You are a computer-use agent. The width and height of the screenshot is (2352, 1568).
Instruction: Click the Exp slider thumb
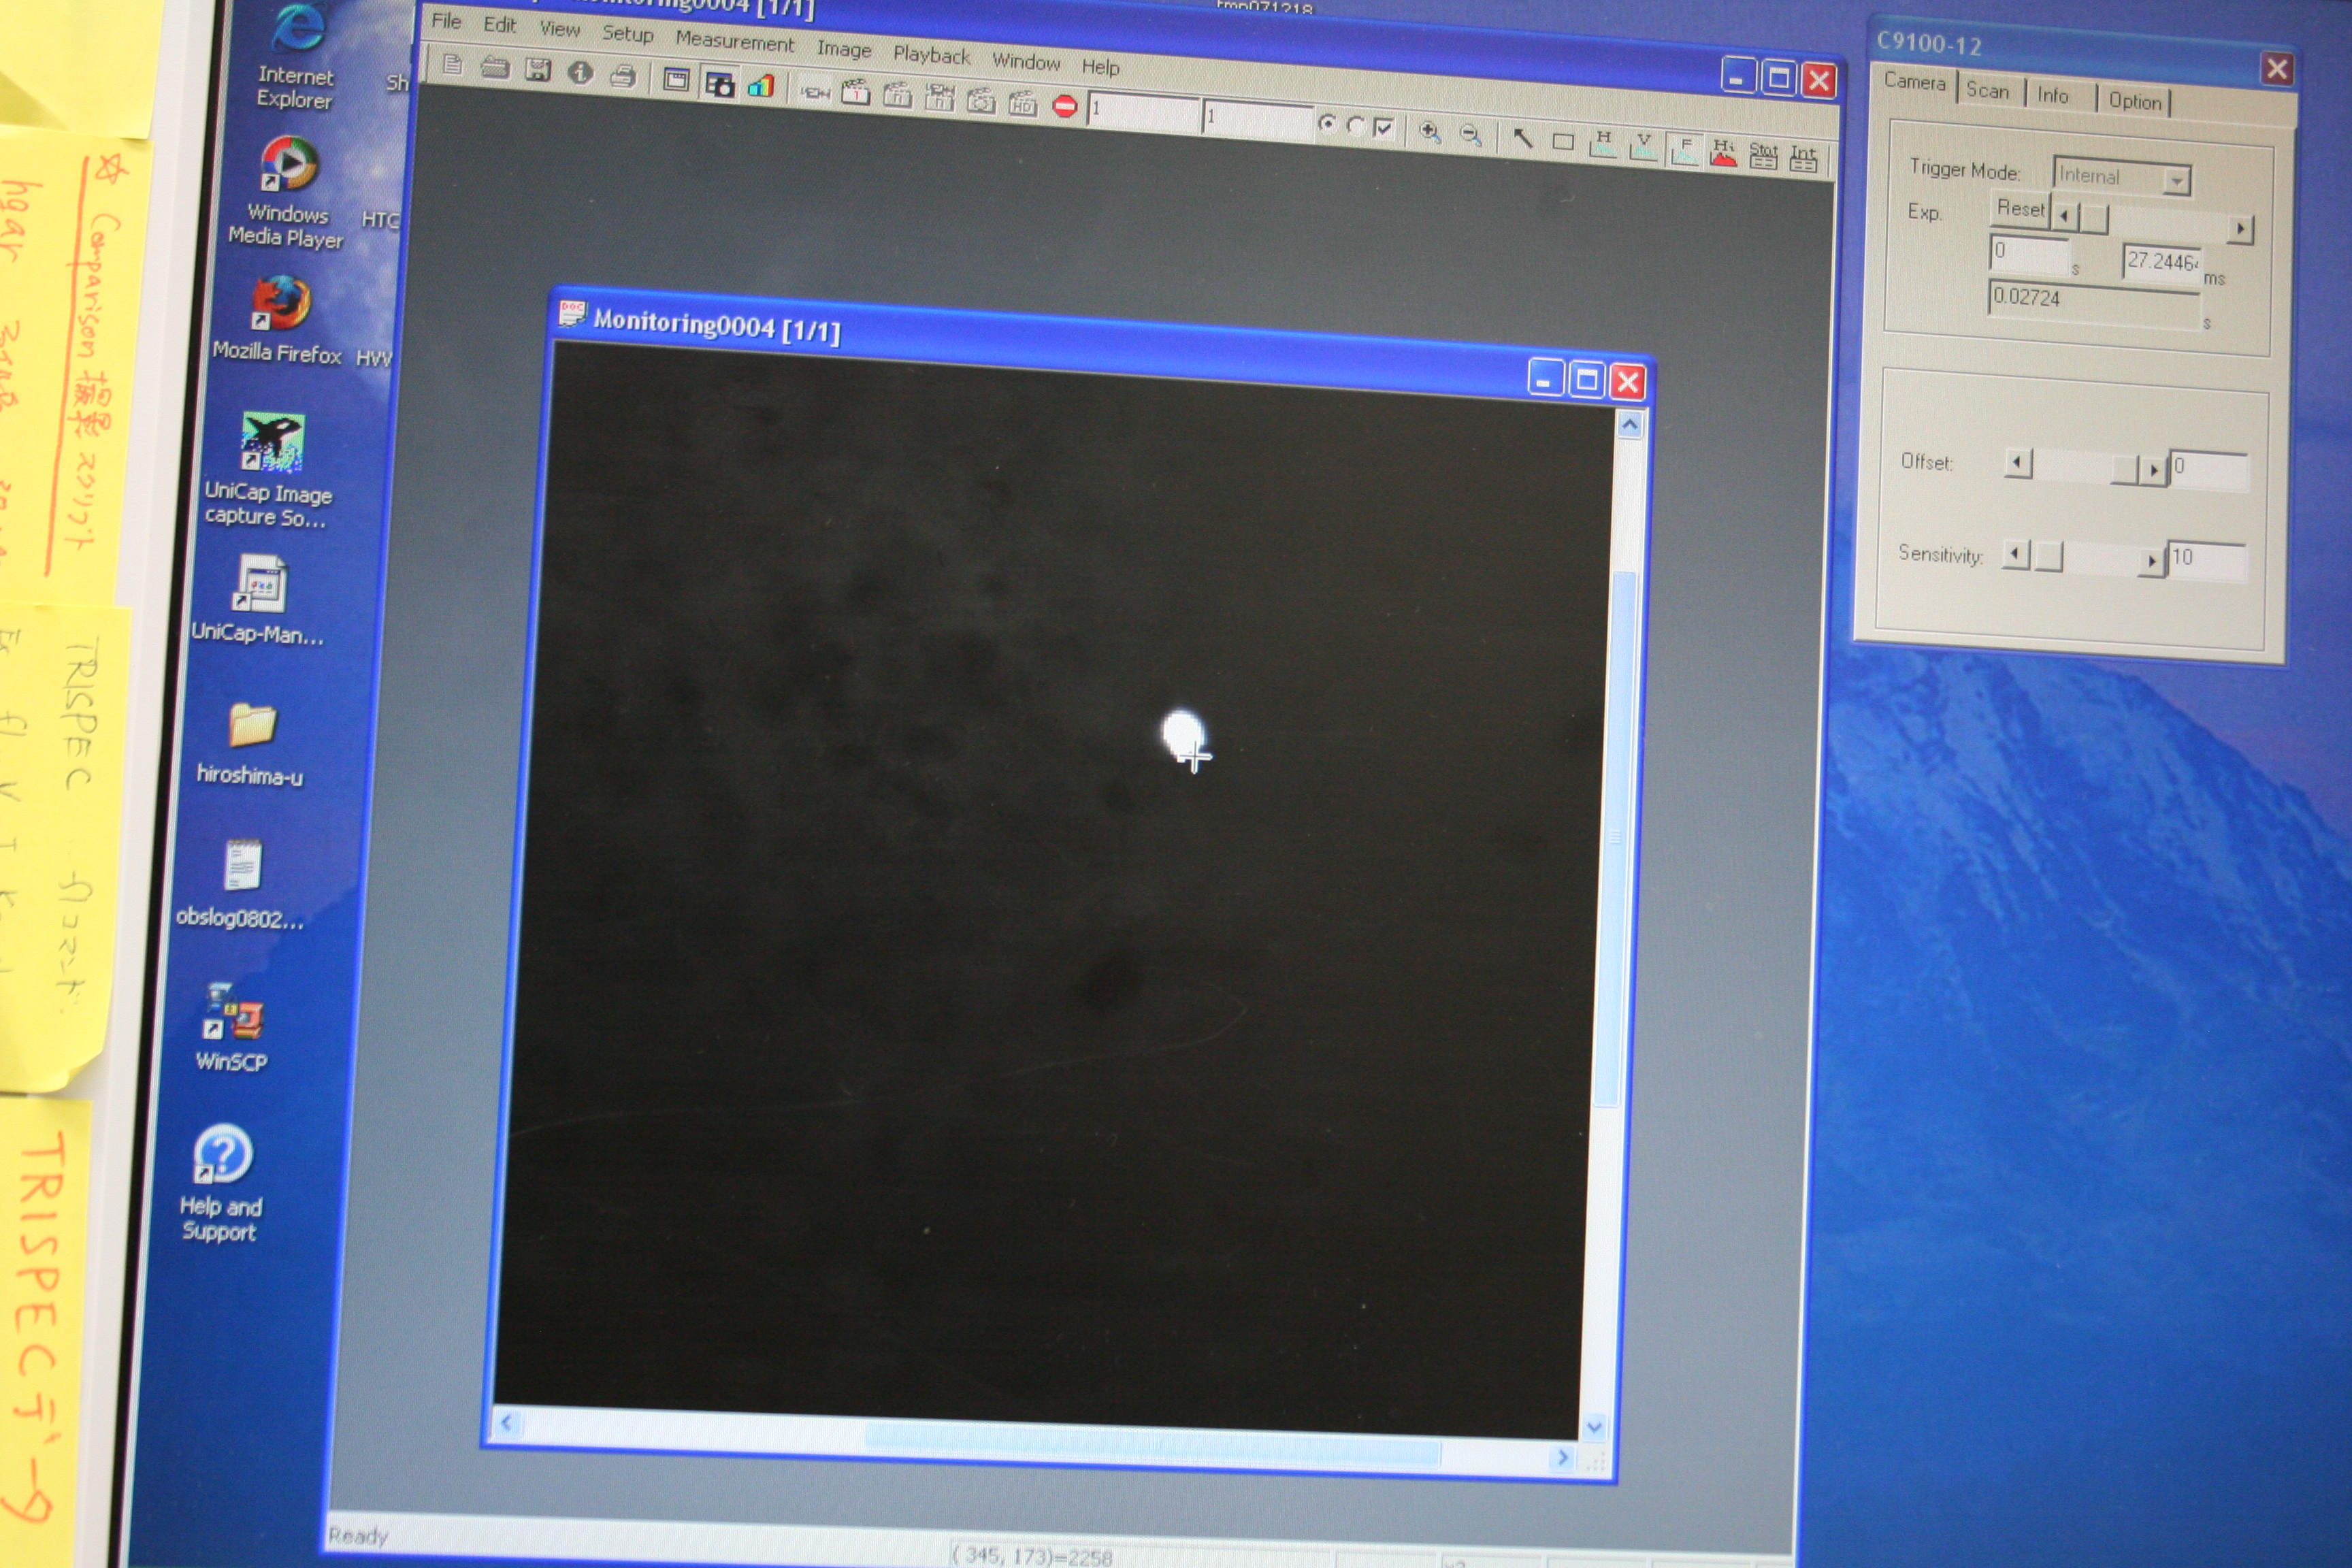[2093, 218]
